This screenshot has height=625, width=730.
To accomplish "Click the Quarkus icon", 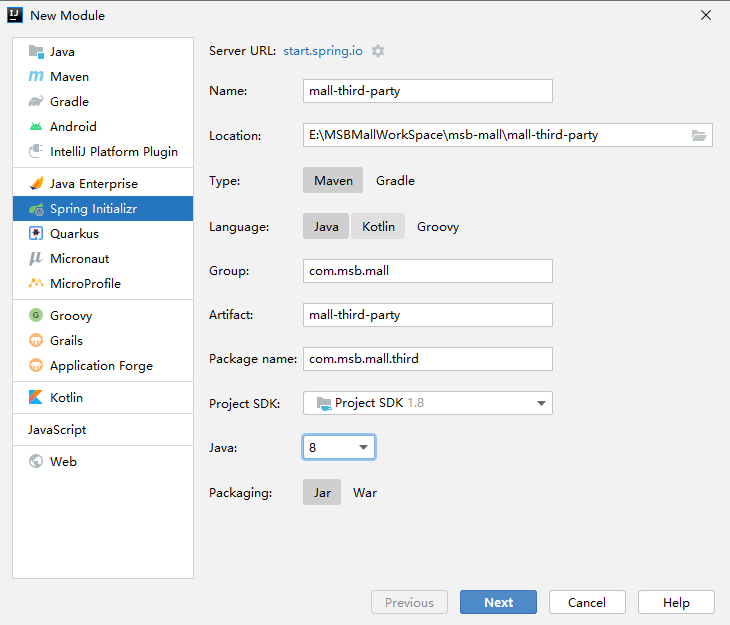I will (x=36, y=233).
